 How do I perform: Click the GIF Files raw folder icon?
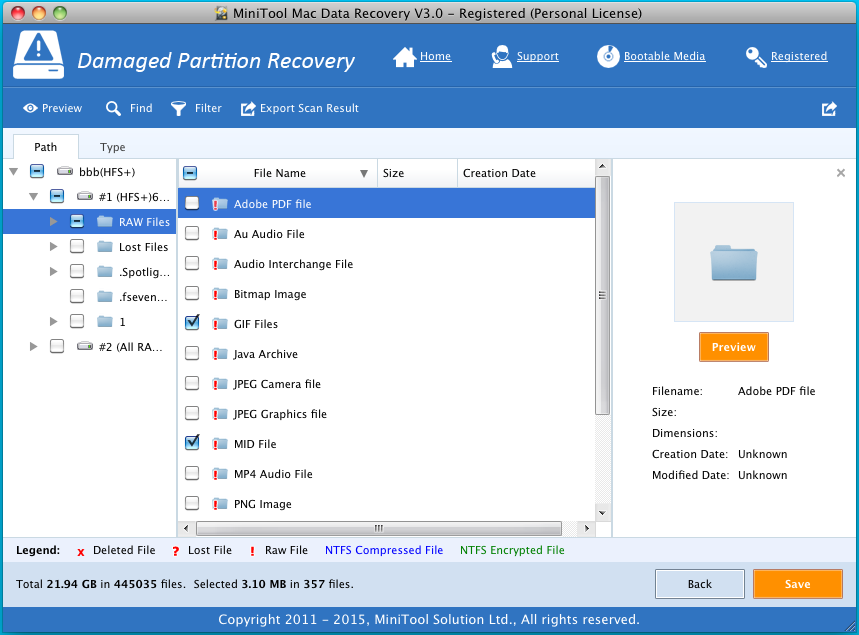(220, 324)
